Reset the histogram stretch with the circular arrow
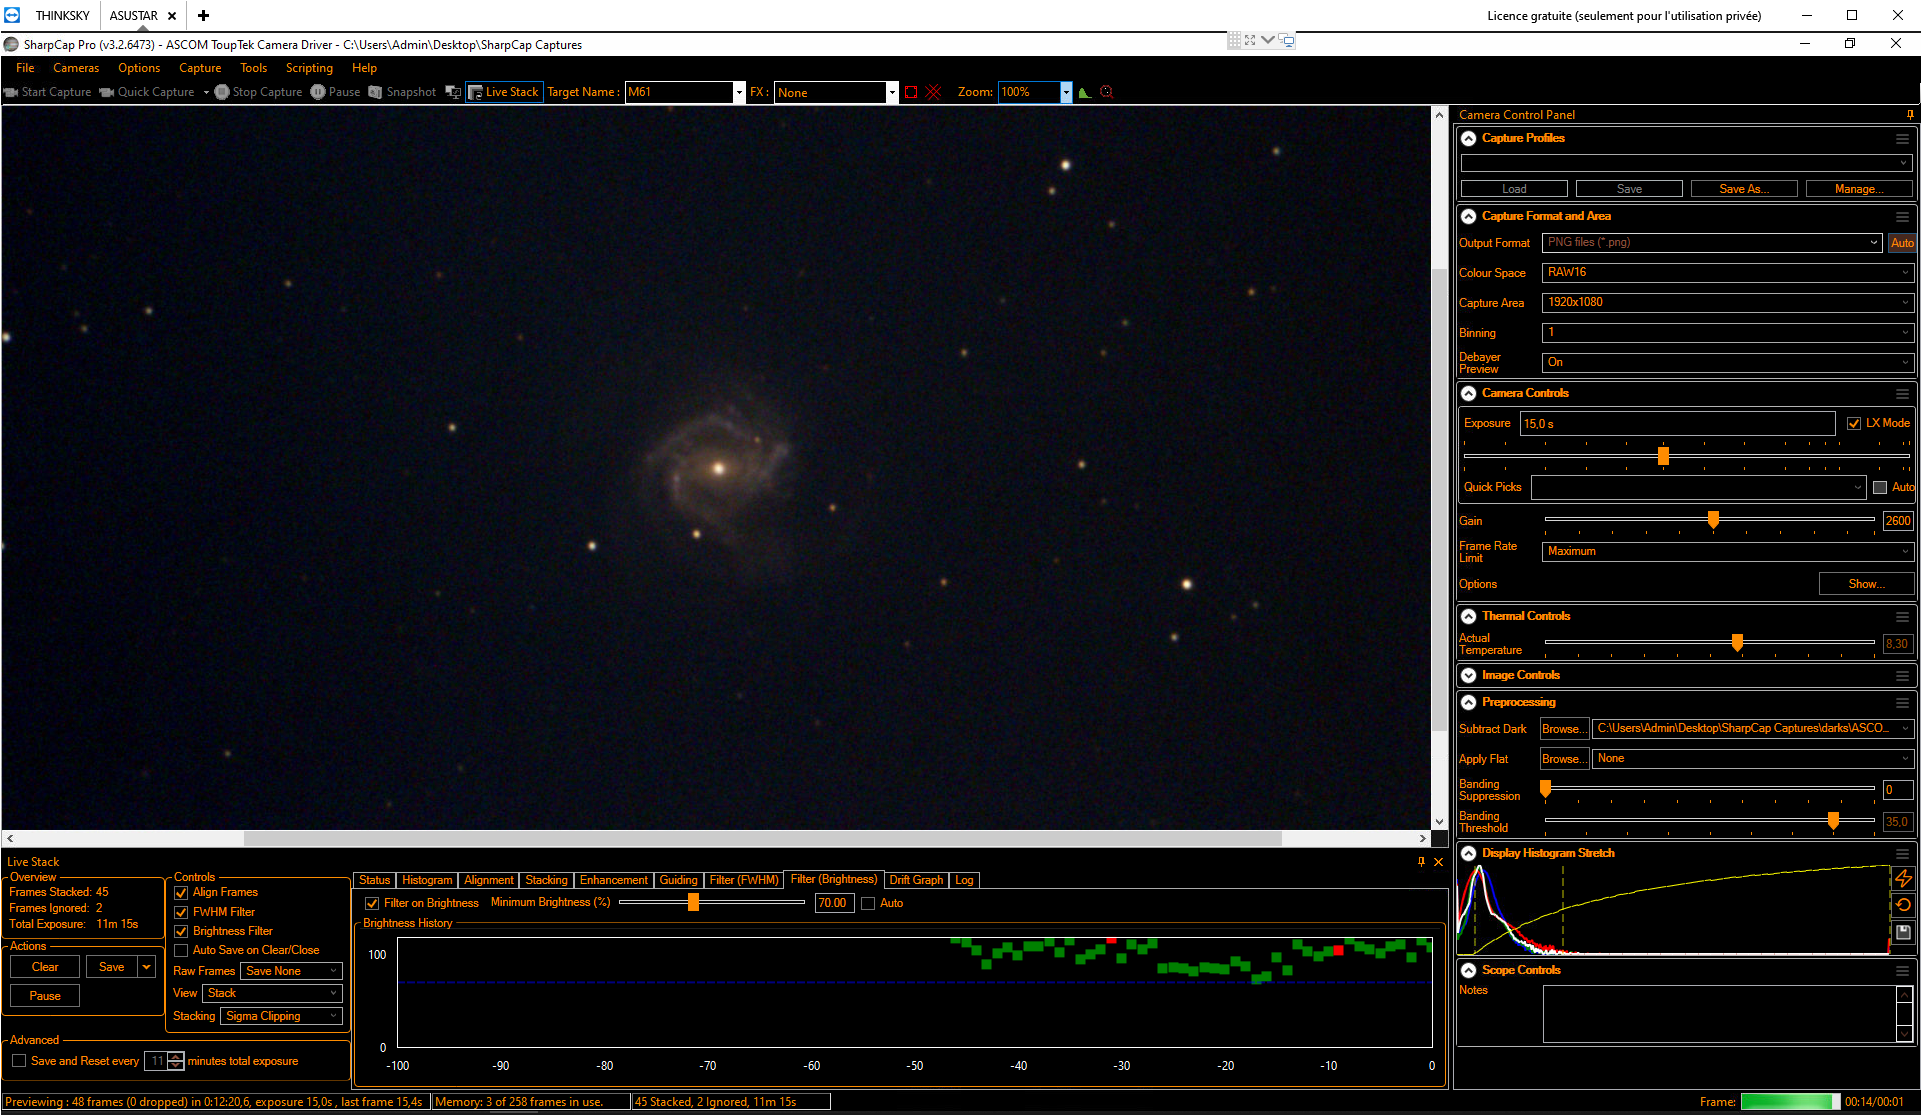1922x1116 pixels. point(1903,905)
